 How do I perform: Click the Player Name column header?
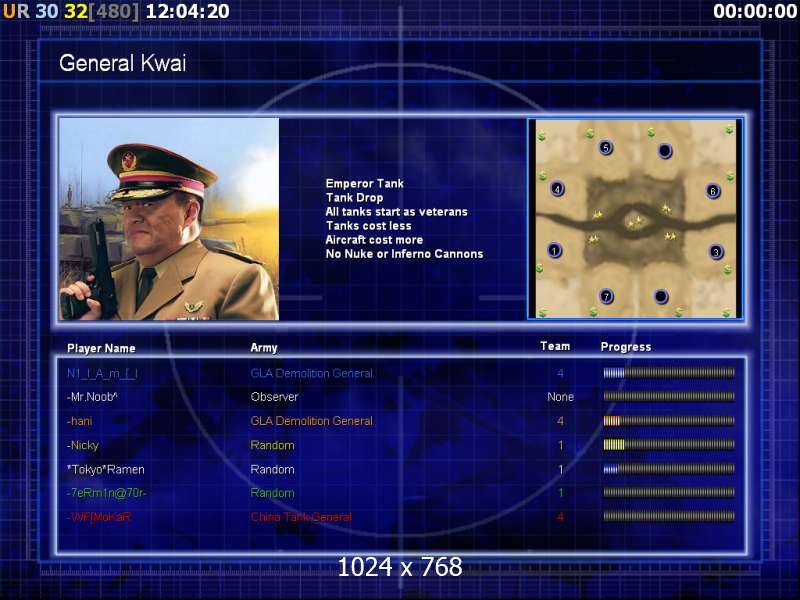(x=101, y=348)
